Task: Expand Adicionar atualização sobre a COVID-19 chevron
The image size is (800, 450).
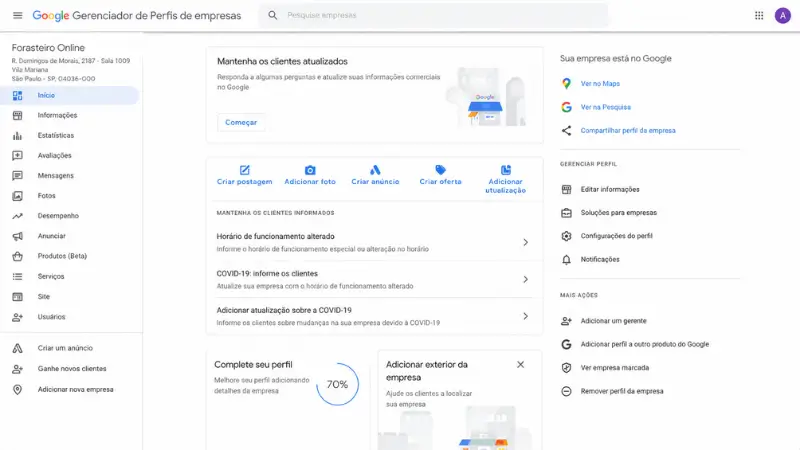Action: [525, 316]
